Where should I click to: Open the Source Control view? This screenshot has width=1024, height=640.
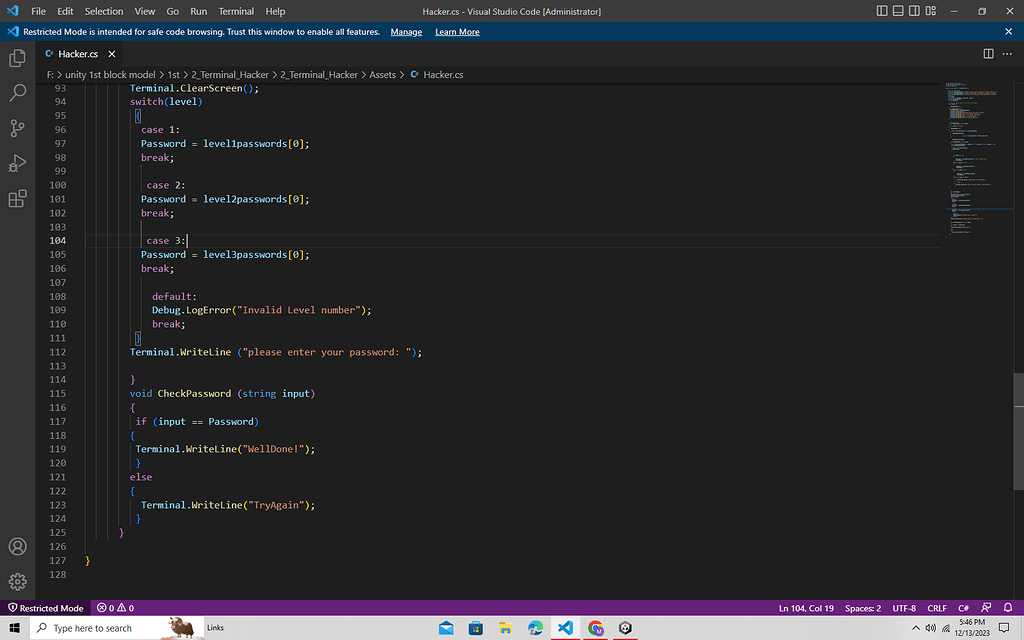click(x=18, y=128)
